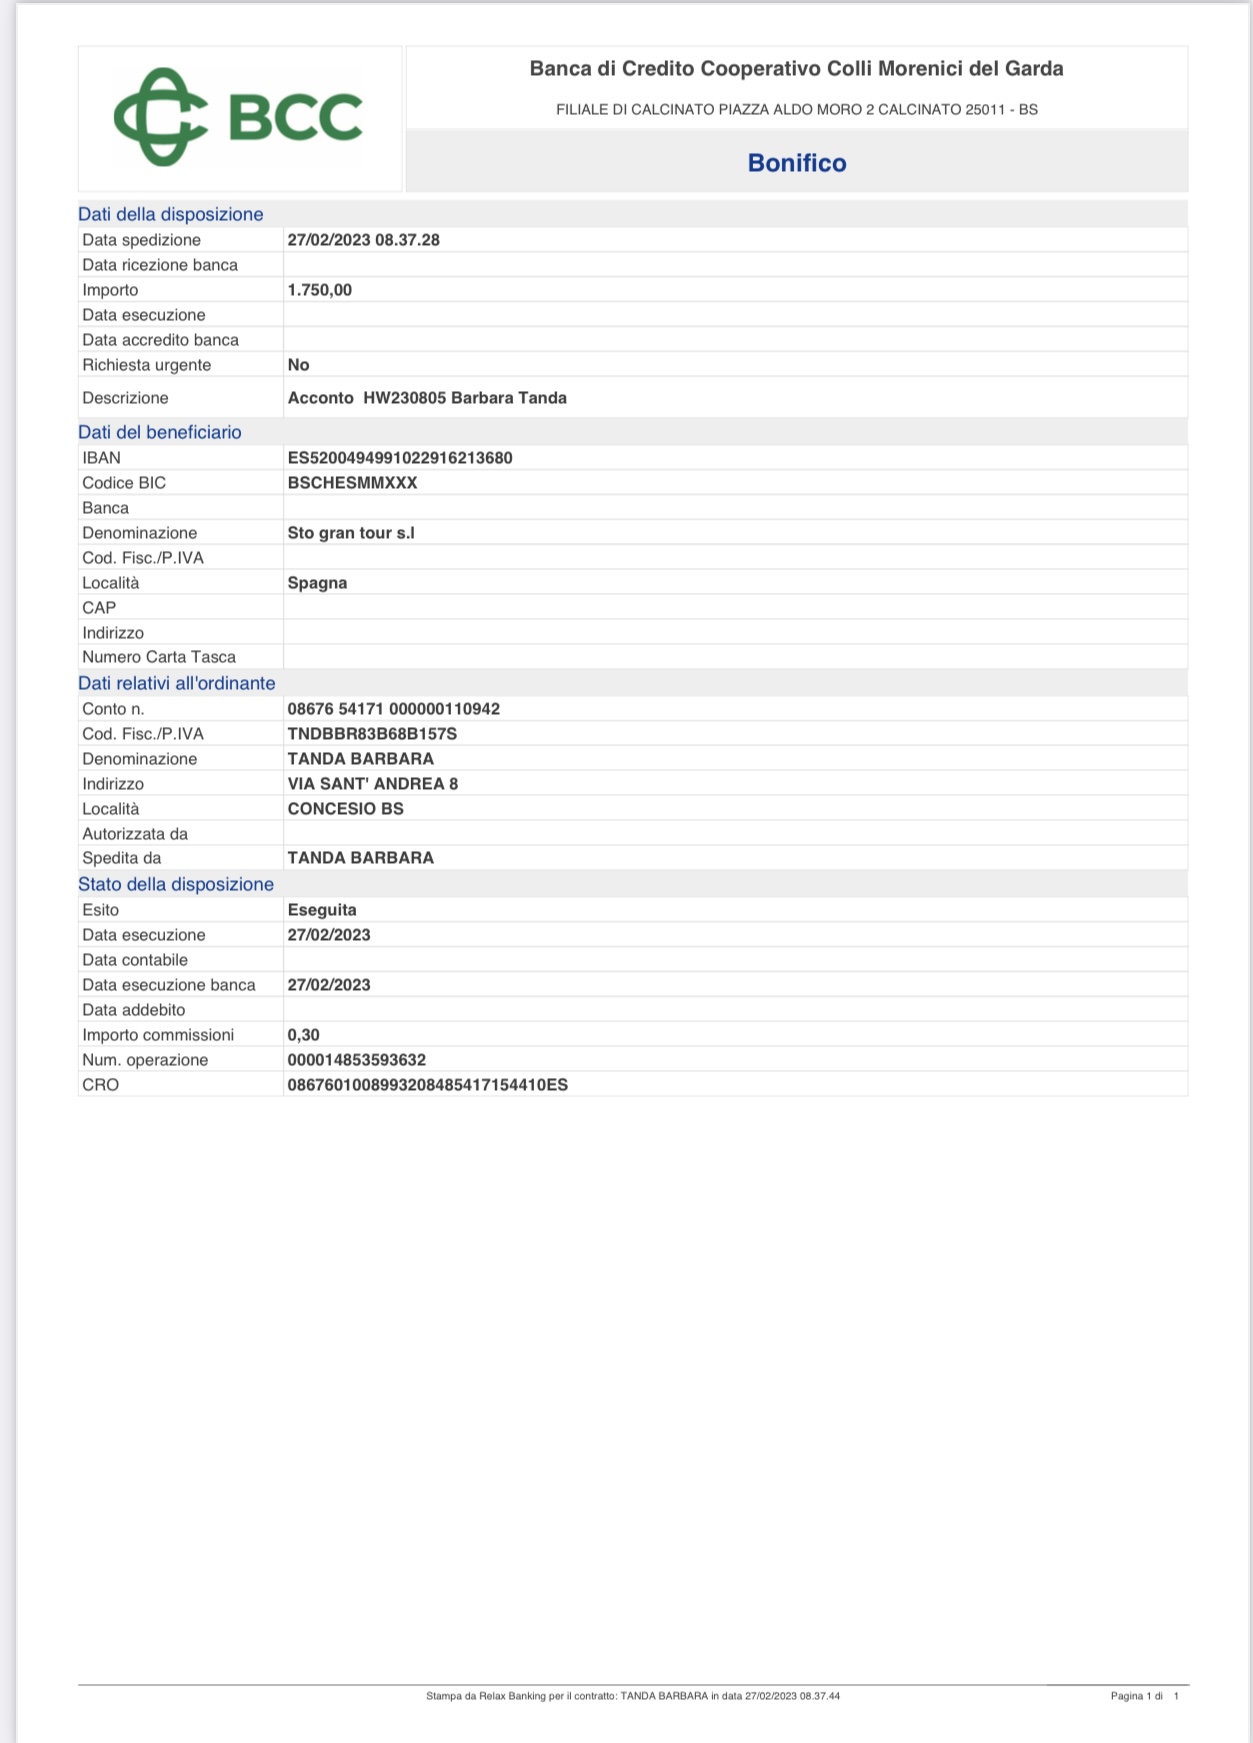The height and width of the screenshot is (1743, 1253).
Task: Click the Pagina 1 di 1 footer
Action: tap(1145, 1696)
